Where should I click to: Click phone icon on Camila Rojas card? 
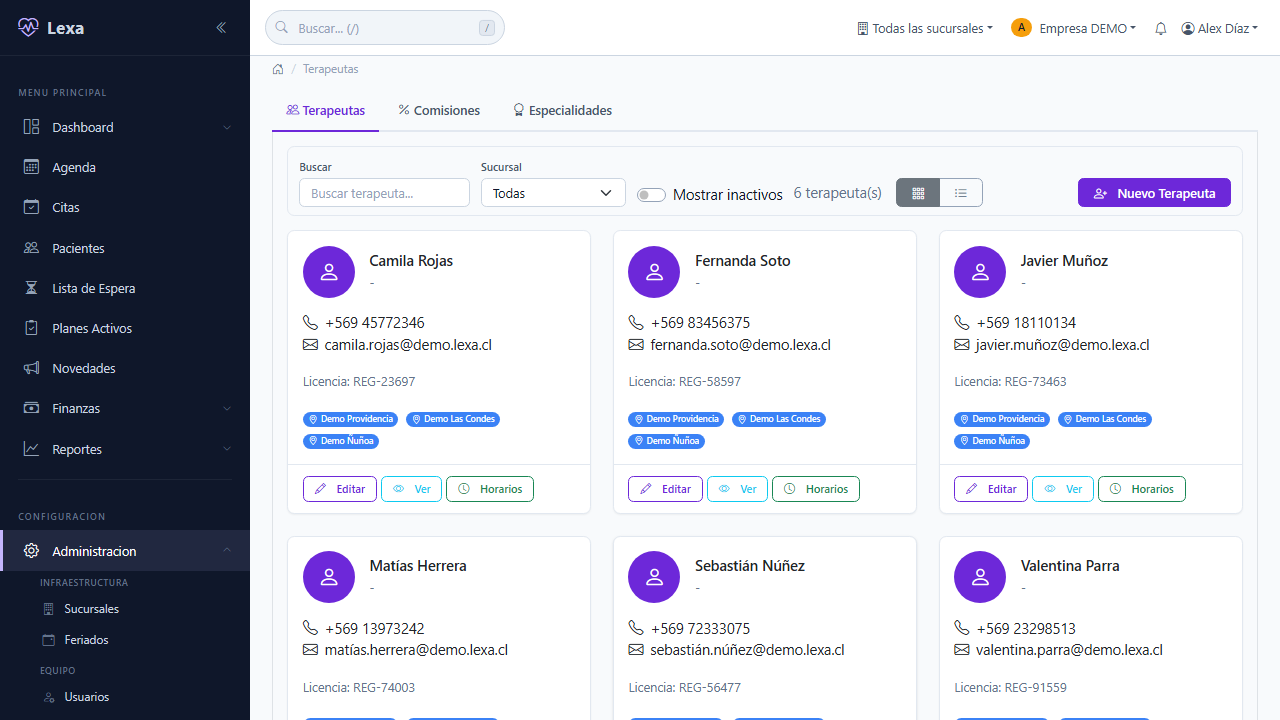pos(310,323)
